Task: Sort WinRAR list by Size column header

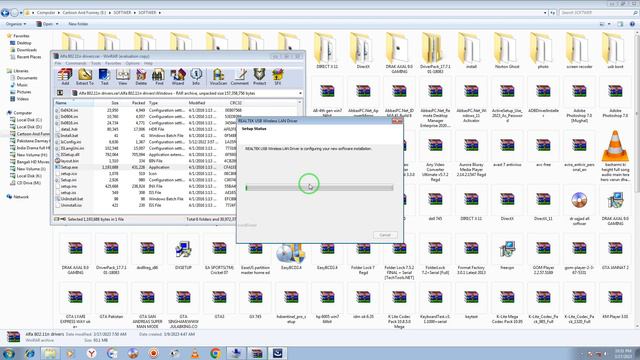Action: point(107,103)
